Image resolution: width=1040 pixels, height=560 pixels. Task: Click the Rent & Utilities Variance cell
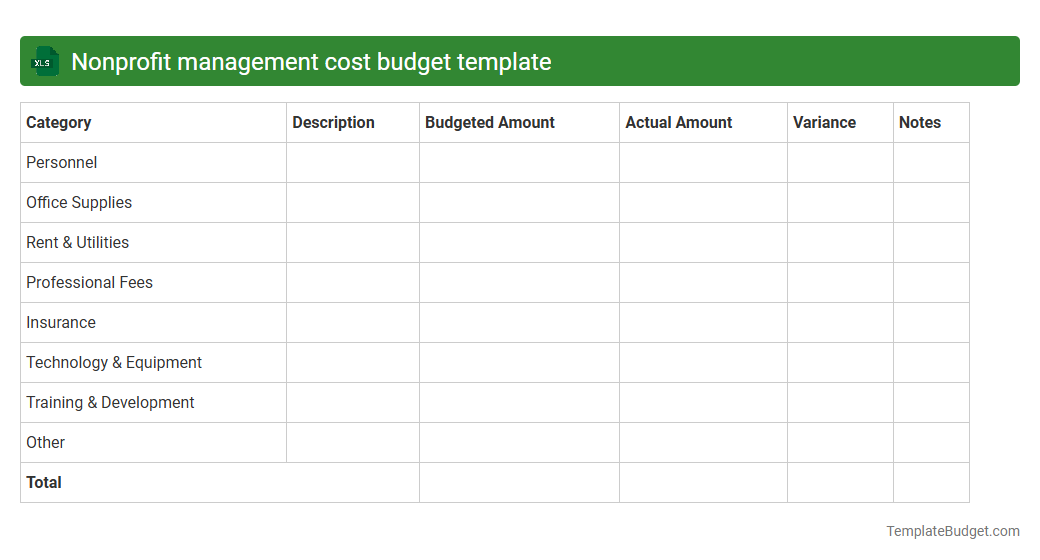click(840, 243)
